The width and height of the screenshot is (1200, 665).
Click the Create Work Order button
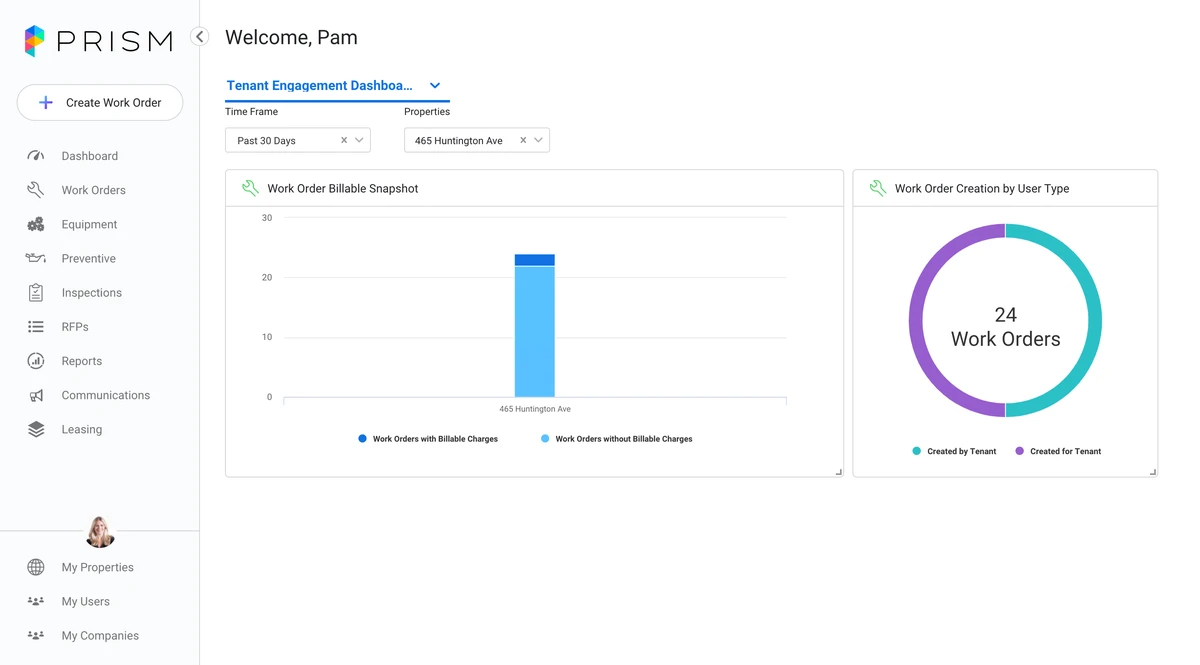pyautogui.click(x=100, y=103)
